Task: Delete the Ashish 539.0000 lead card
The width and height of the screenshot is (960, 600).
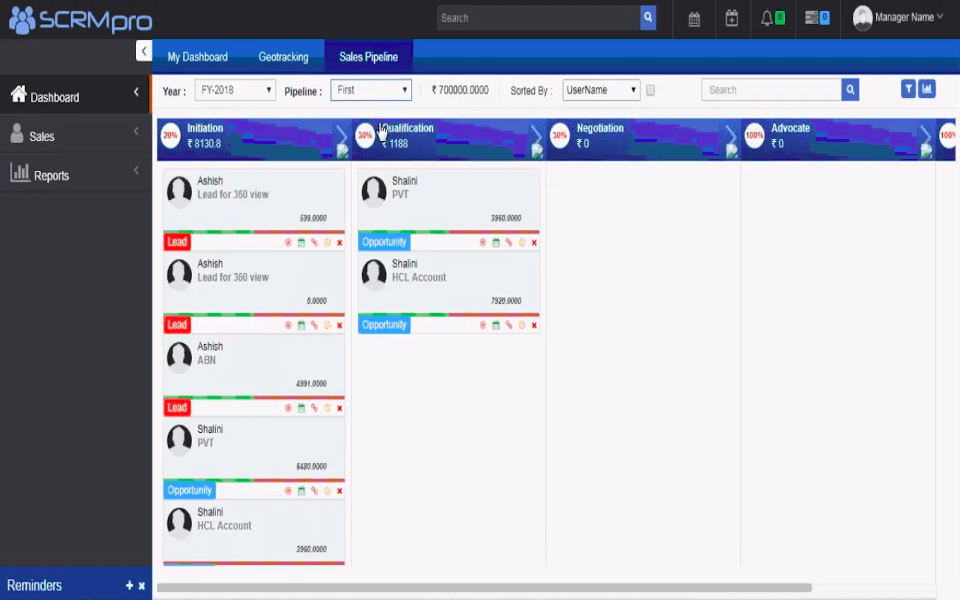Action: (x=340, y=243)
